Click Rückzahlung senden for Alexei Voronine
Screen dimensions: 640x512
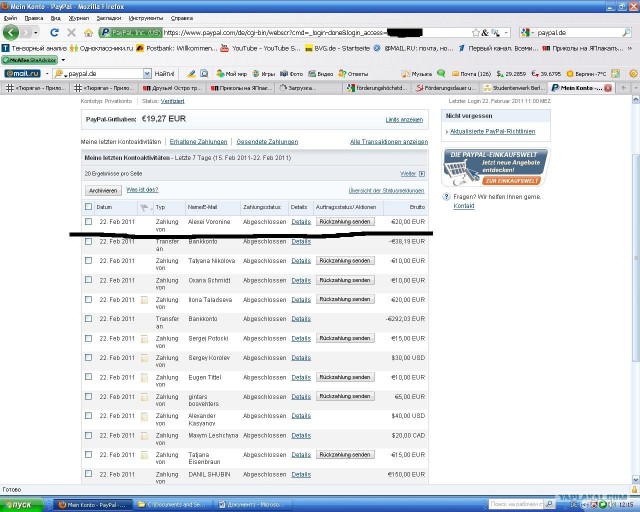pos(345,222)
